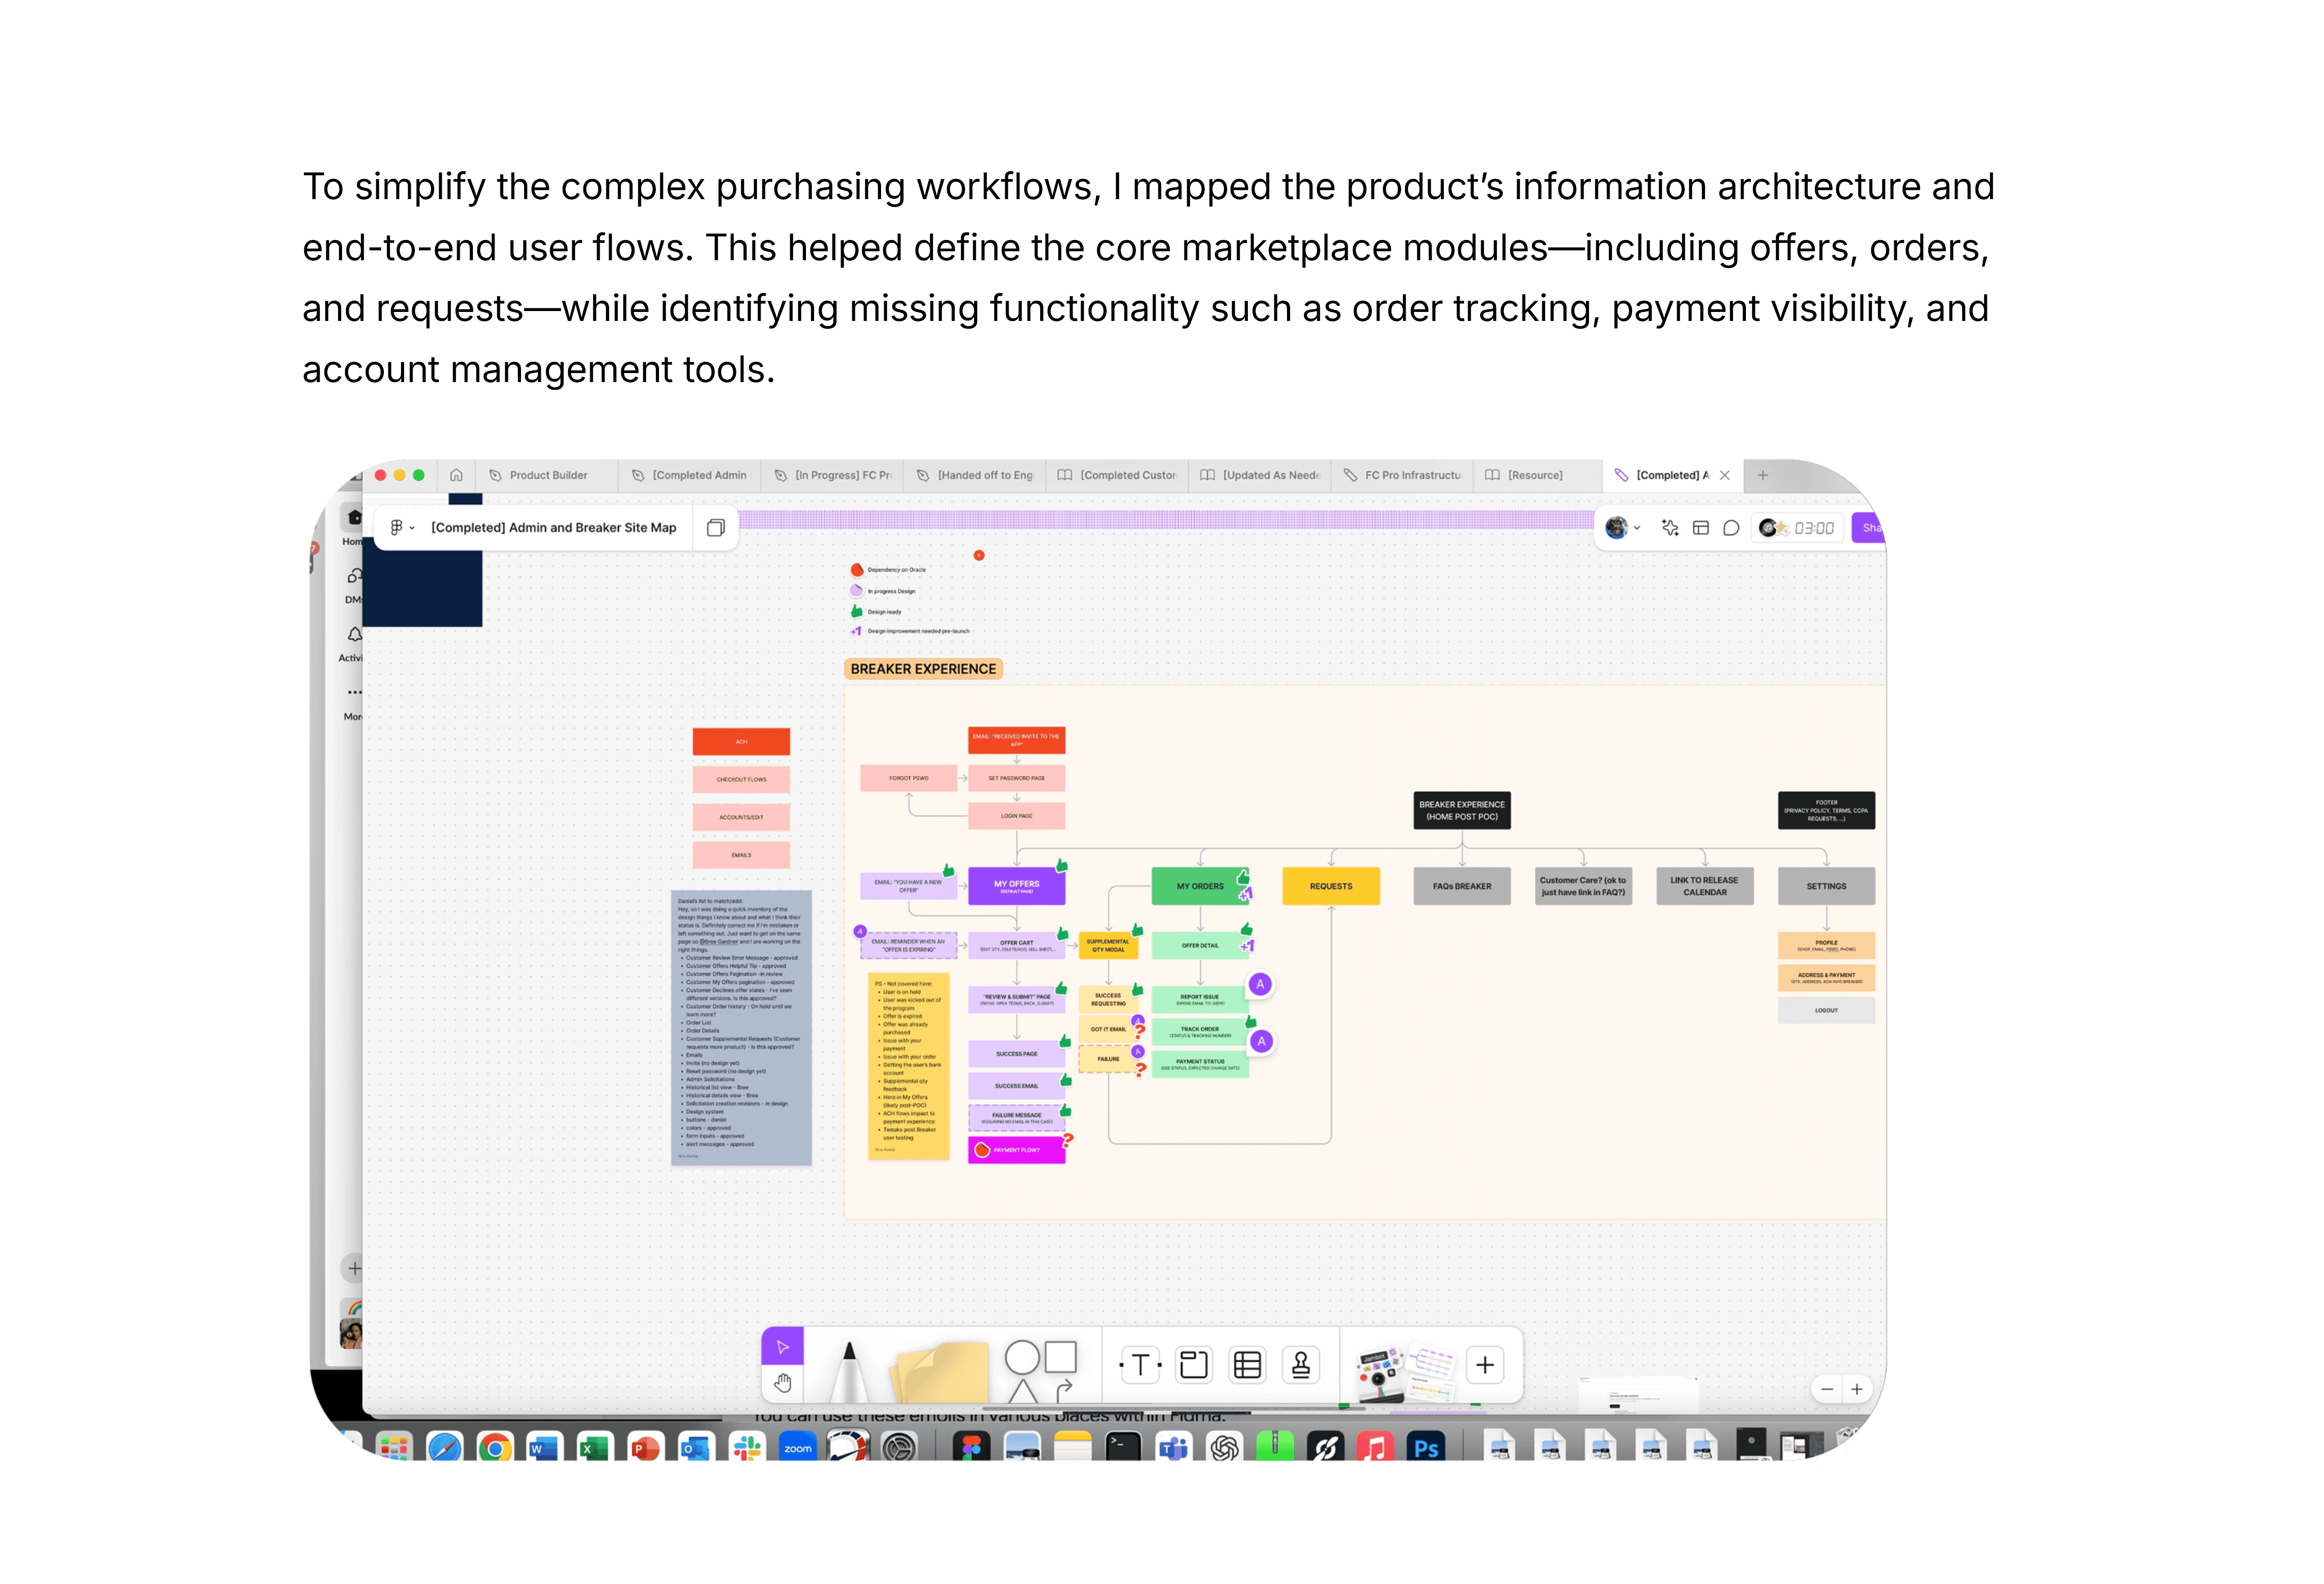Select the Hand pan tool
2324x1584 pixels.
point(782,1383)
